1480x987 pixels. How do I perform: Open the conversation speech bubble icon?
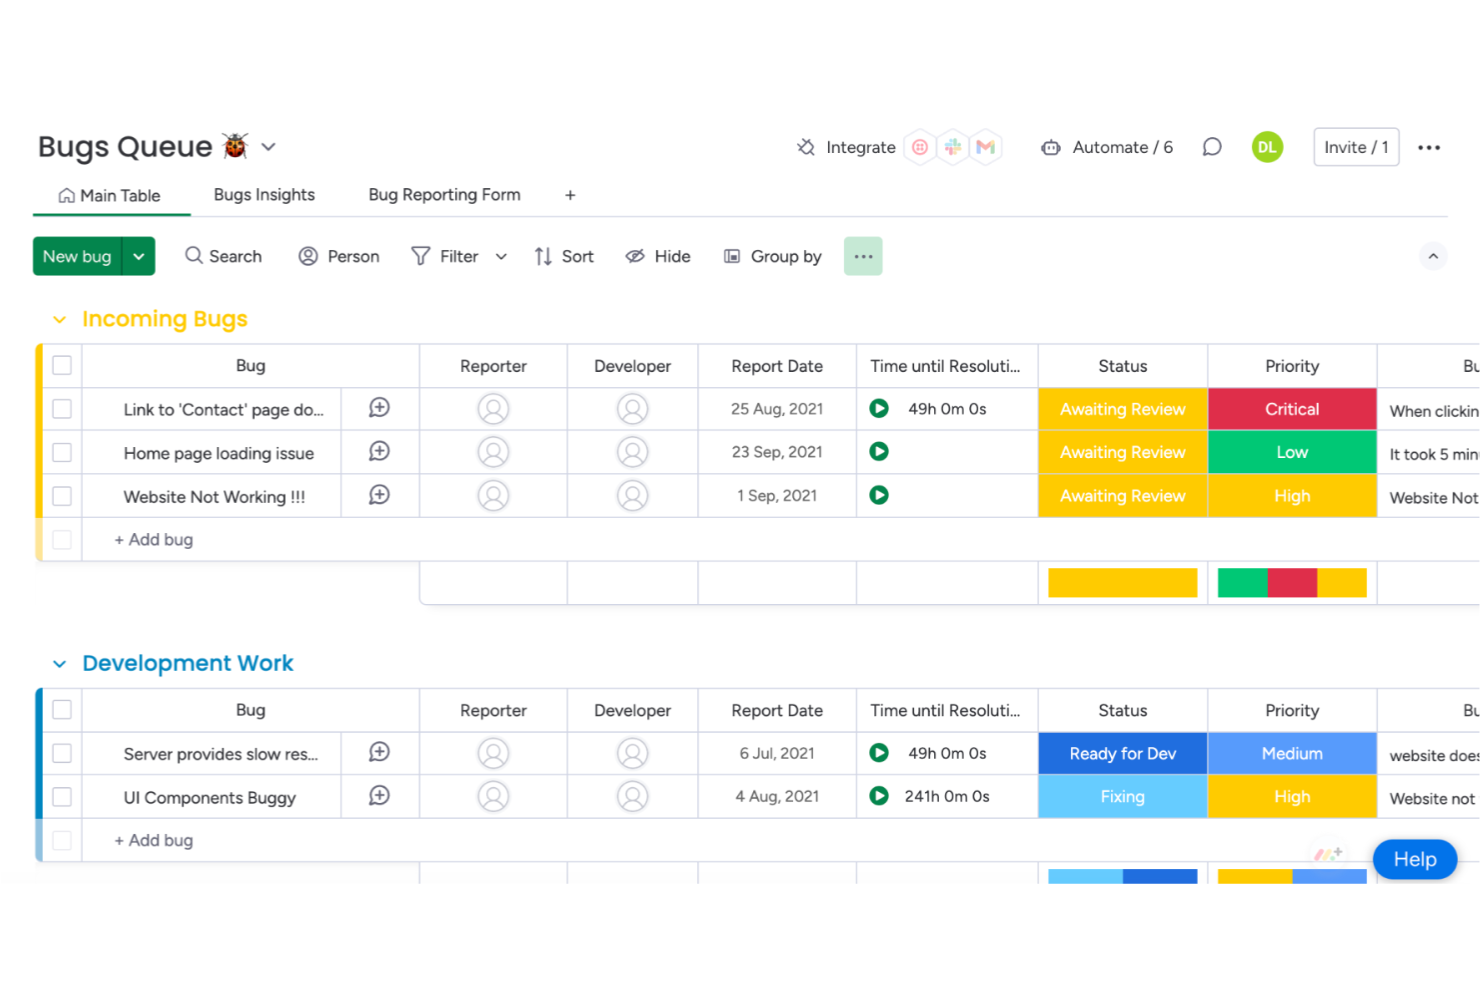1211,147
